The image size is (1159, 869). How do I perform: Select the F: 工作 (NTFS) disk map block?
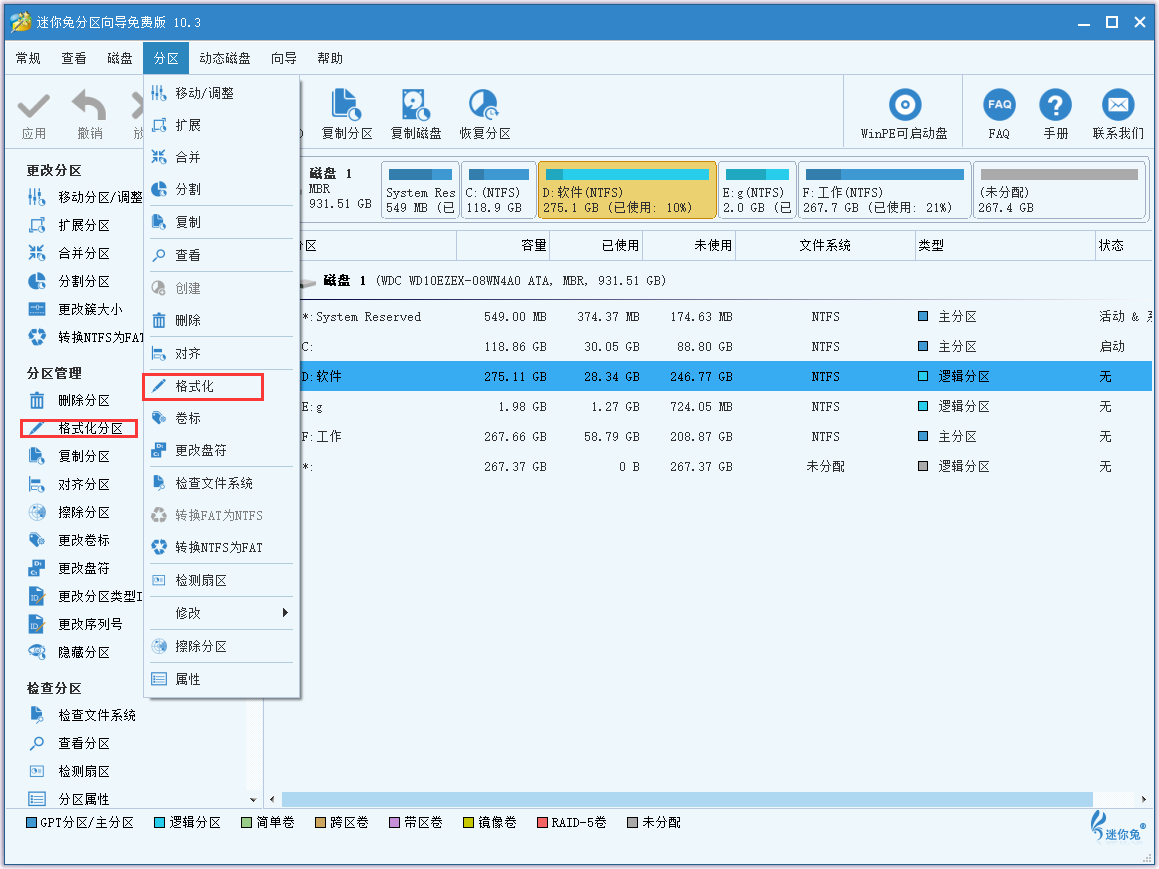tap(885, 191)
